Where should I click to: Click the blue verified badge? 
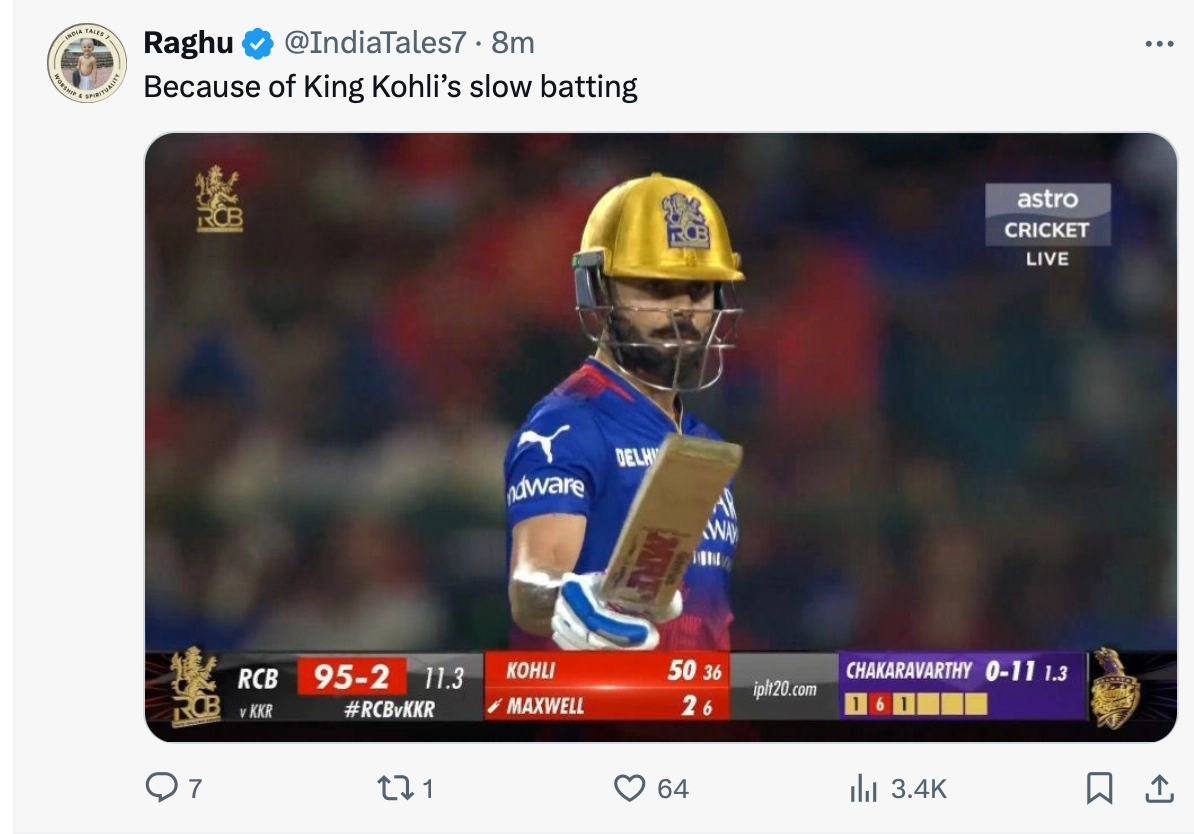point(259,43)
